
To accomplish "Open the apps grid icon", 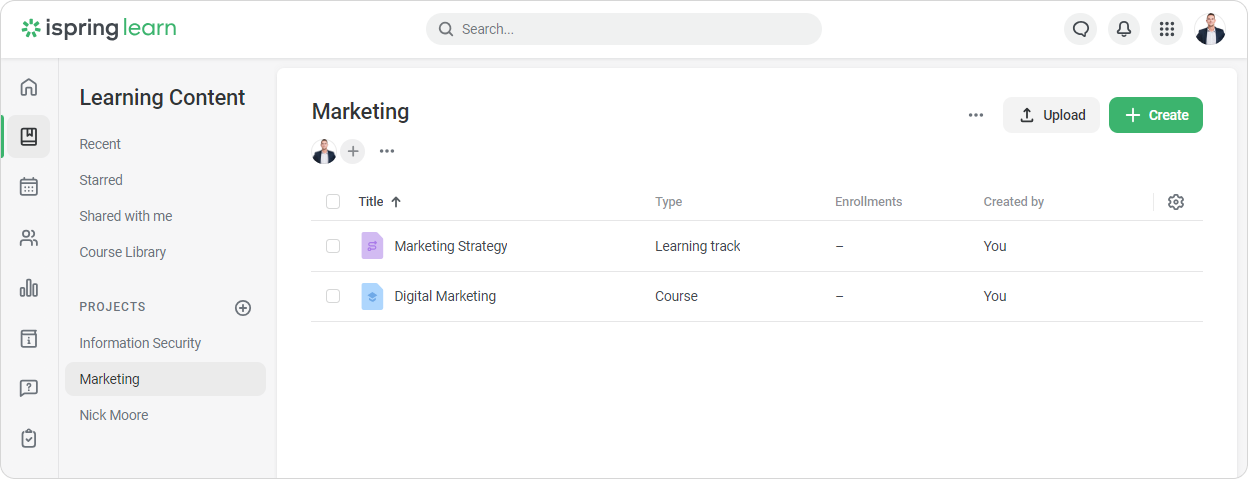I will (x=1166, y=29).
